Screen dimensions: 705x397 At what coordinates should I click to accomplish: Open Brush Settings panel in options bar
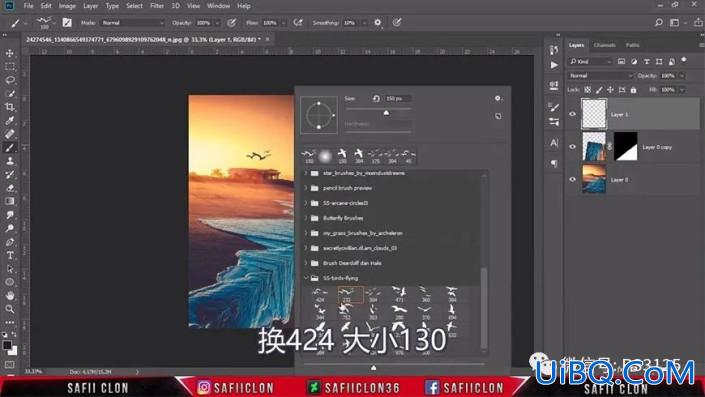click(67, 22)
